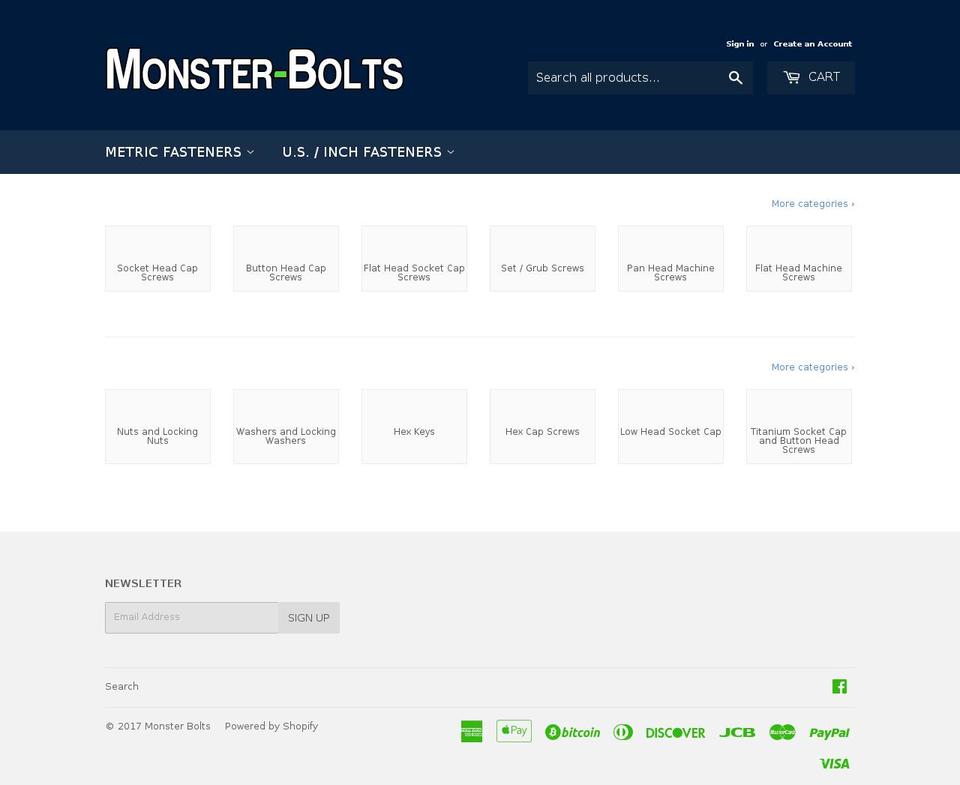Viewport: 960px width, 785px height.
Task: Open Powered by Shopify link
Action: (x=271, y=726)
